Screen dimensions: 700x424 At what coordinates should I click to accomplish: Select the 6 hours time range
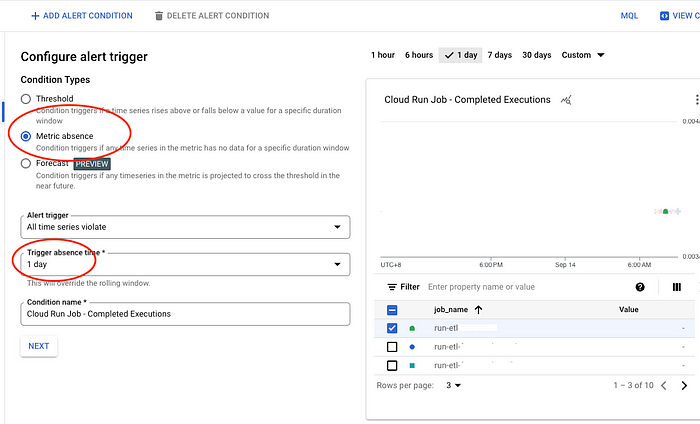419,55
